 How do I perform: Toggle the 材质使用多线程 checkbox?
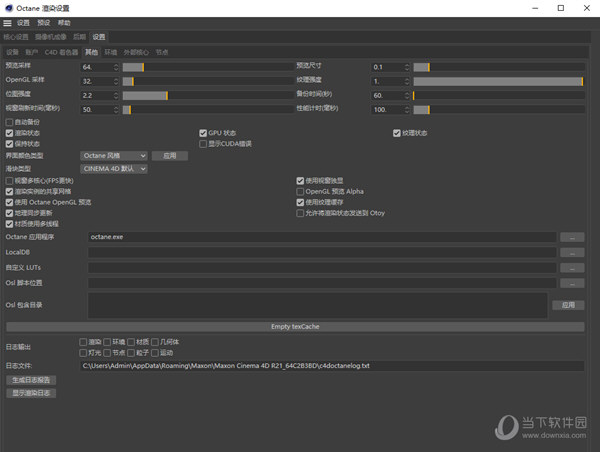(x=10, y=224)
